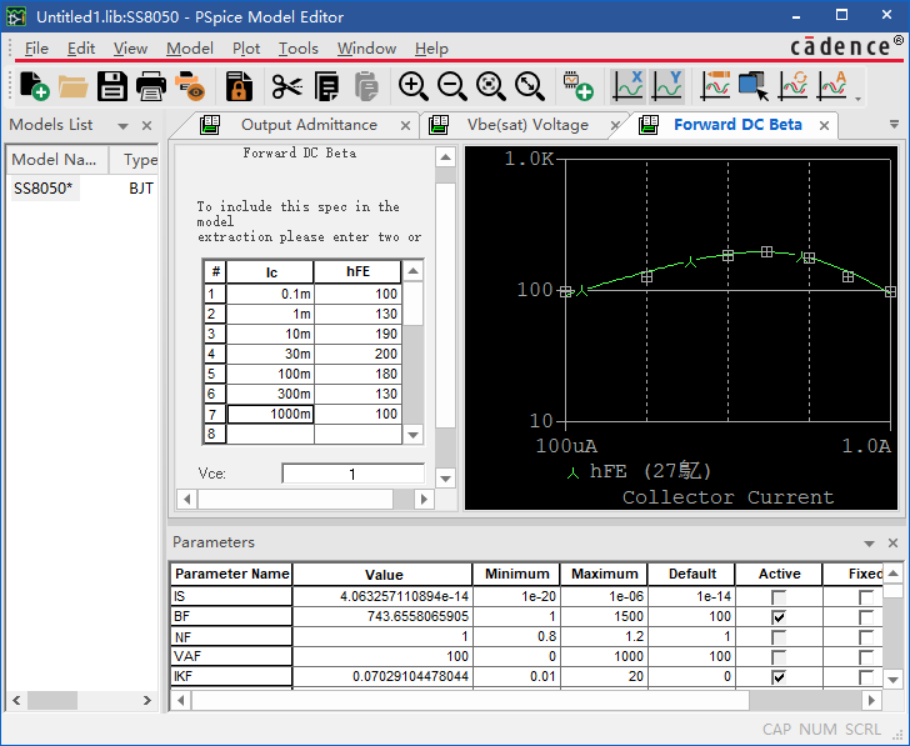Click Ic/hFE table scroll up arrow

[x=413, y=271]
